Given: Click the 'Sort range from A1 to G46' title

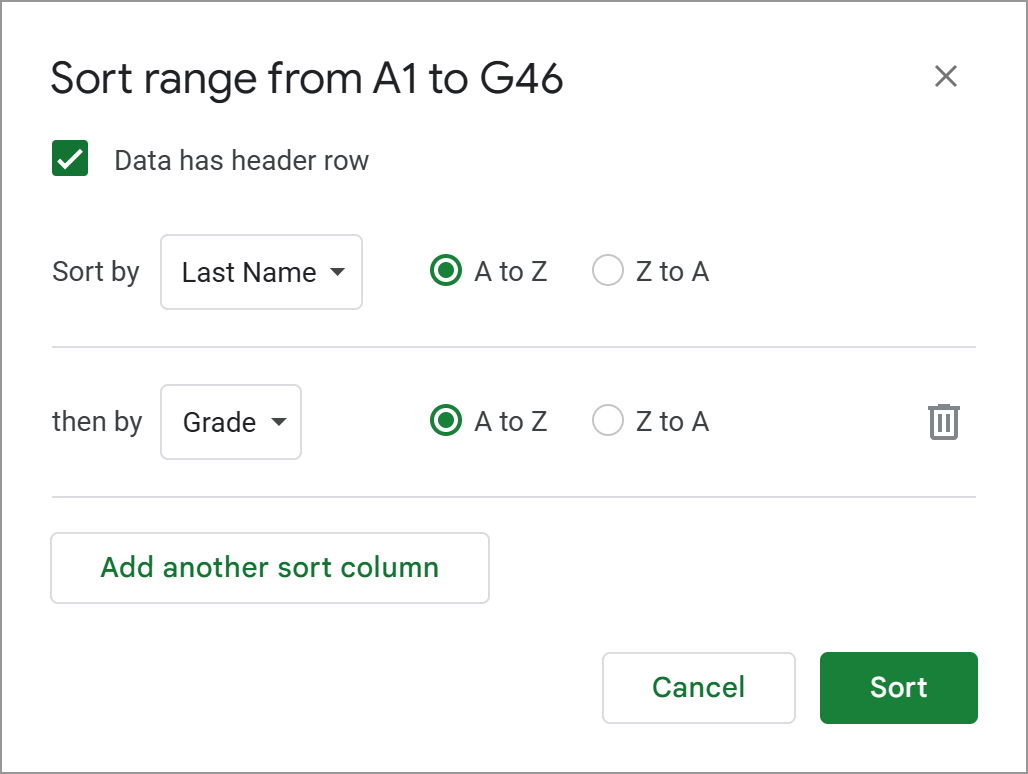Looking at the screenshot, I should (306, 78).
